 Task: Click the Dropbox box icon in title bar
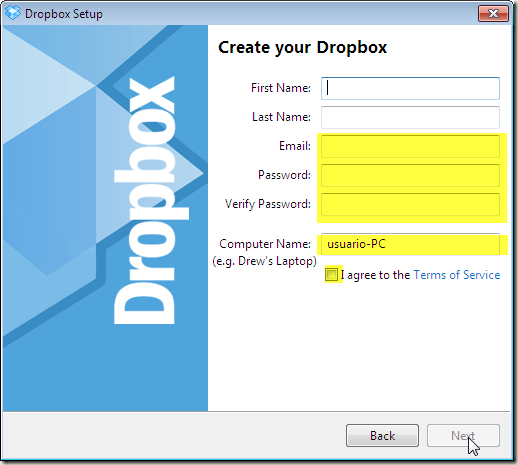(x=13, y=14)
